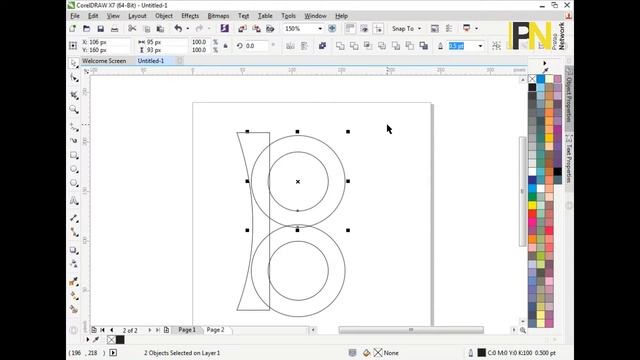Click the Open file icon
The image size is (640, 360).
point(87,29)
